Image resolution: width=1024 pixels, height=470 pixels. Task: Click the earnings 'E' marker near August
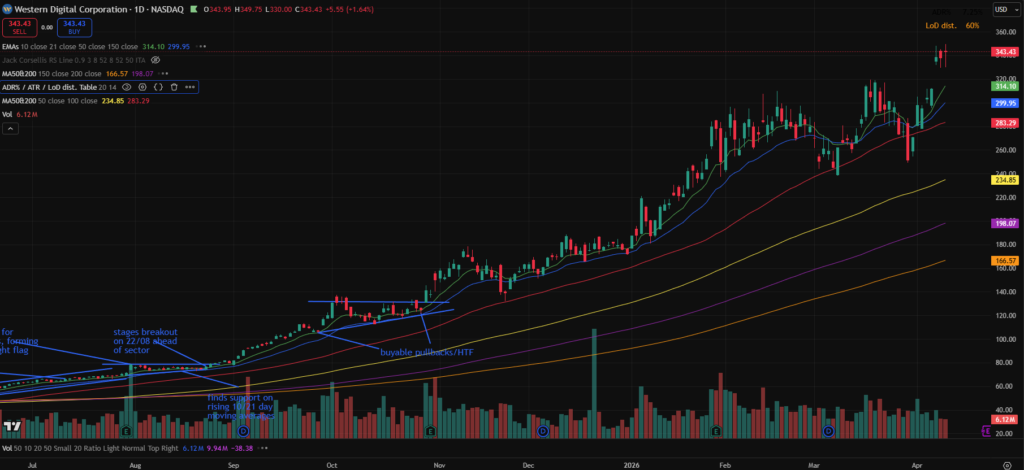pos(125,431)
